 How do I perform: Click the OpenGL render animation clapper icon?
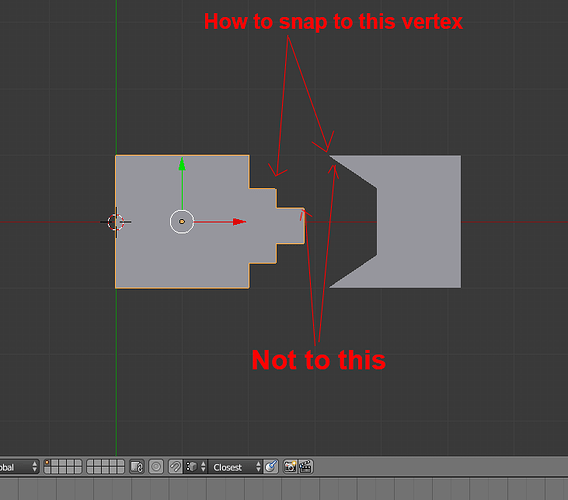point(305,467)
